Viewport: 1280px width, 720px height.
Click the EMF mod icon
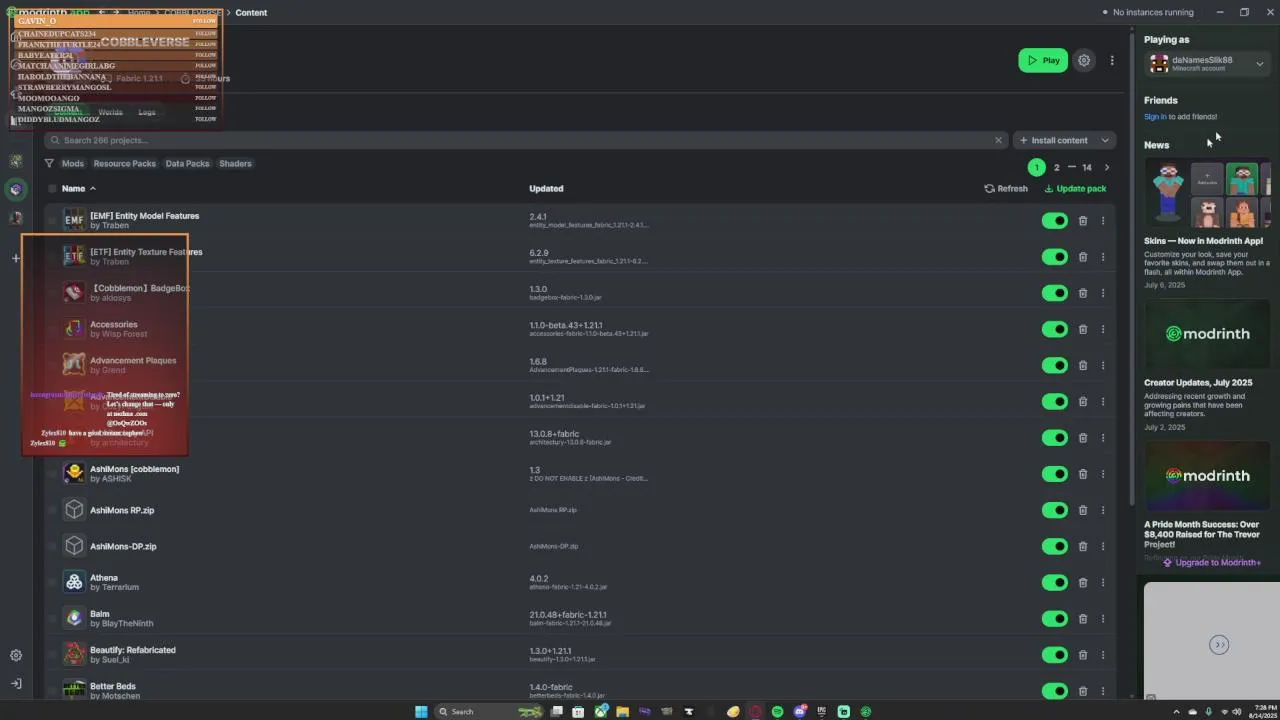point(74,220)
